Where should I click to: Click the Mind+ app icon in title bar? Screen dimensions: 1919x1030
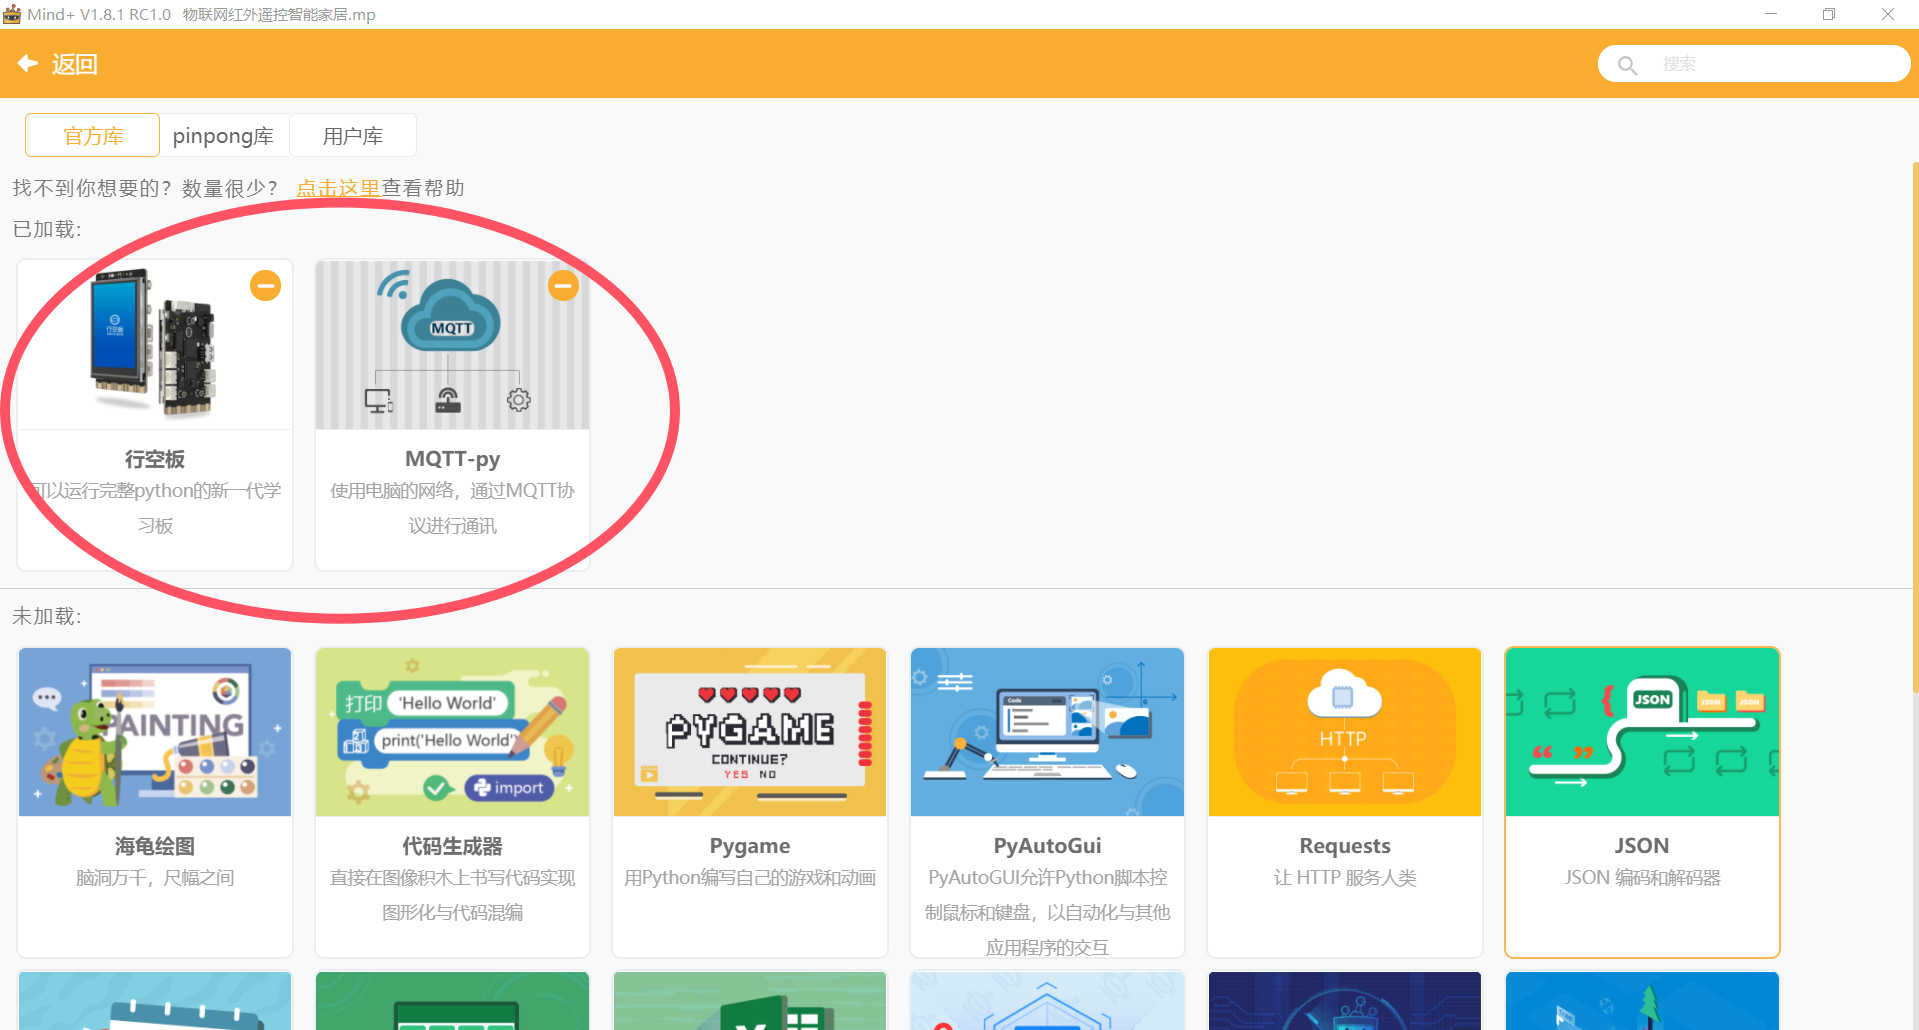pos(12,14)
